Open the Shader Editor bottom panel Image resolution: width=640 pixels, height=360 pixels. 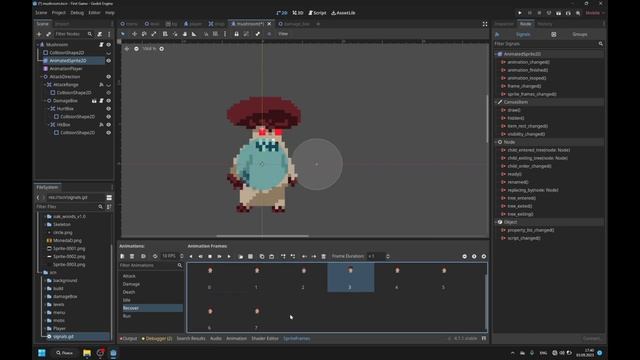tap(265, 338)
